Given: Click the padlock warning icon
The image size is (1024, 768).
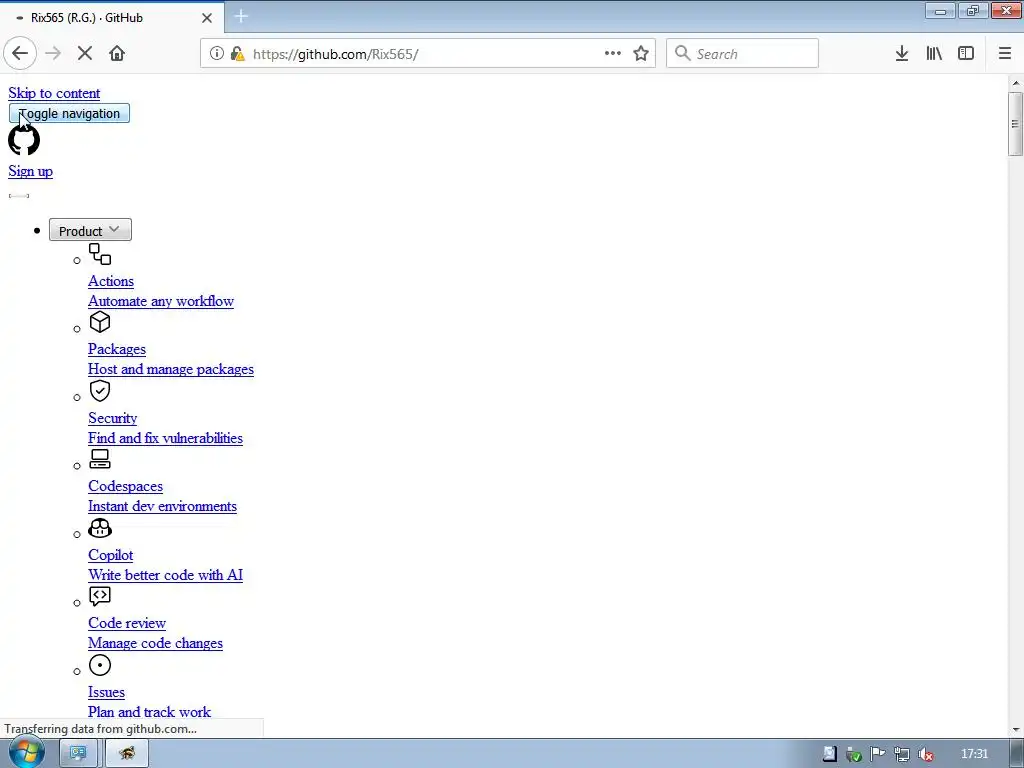Looking at the screenshot, I should 238,54.
